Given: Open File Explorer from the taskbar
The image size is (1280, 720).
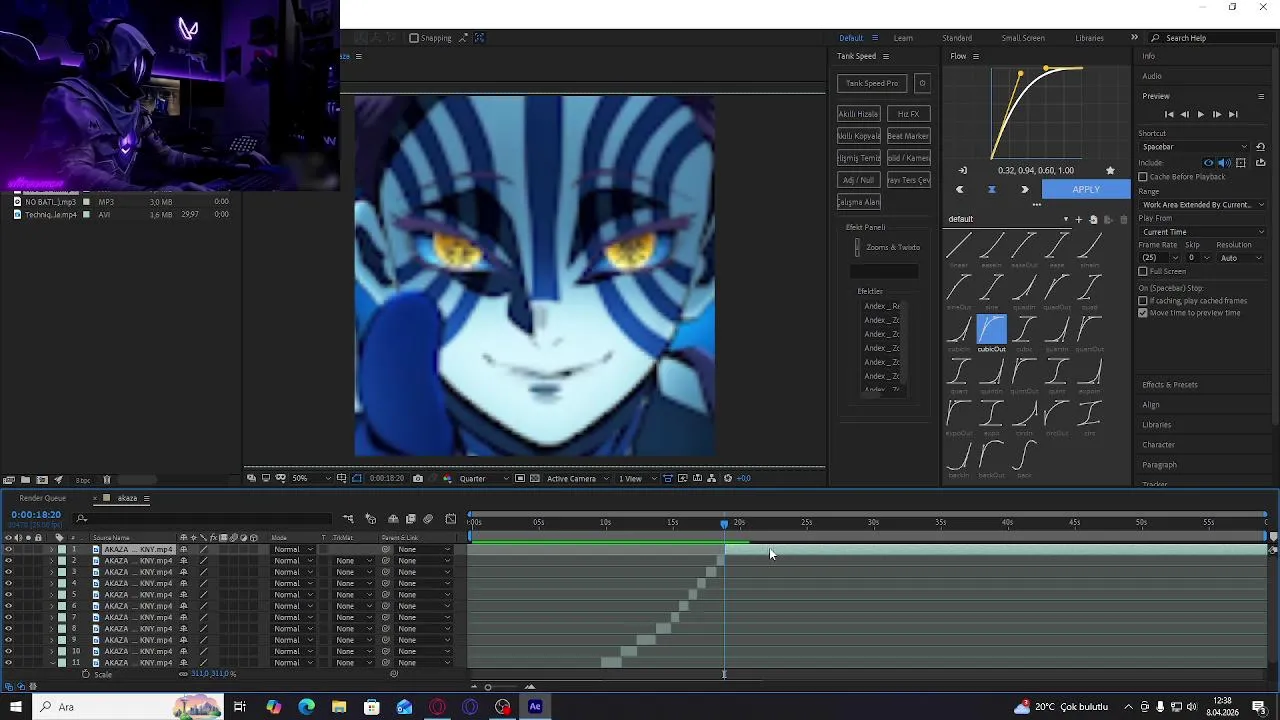Looking at the screenshot, I should [339, 707].
